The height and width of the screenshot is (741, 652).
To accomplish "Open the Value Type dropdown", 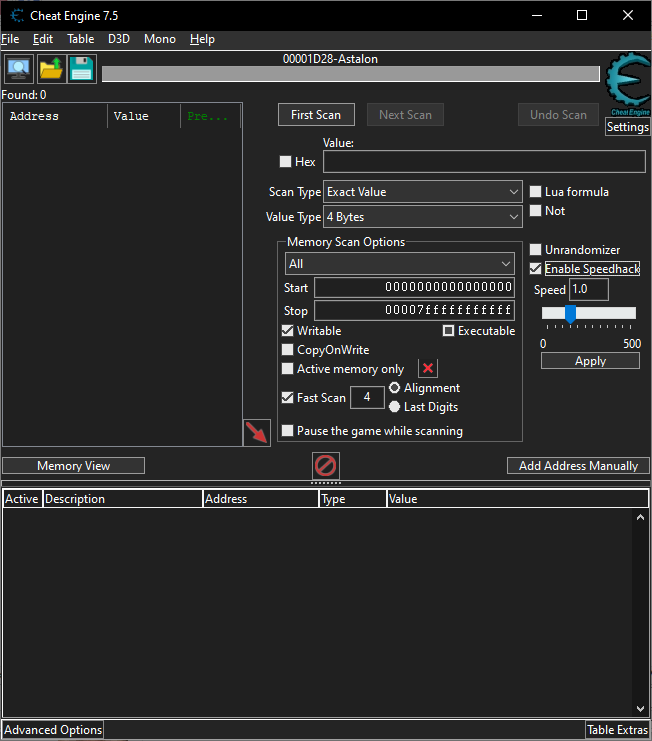I will pos(423,216).
